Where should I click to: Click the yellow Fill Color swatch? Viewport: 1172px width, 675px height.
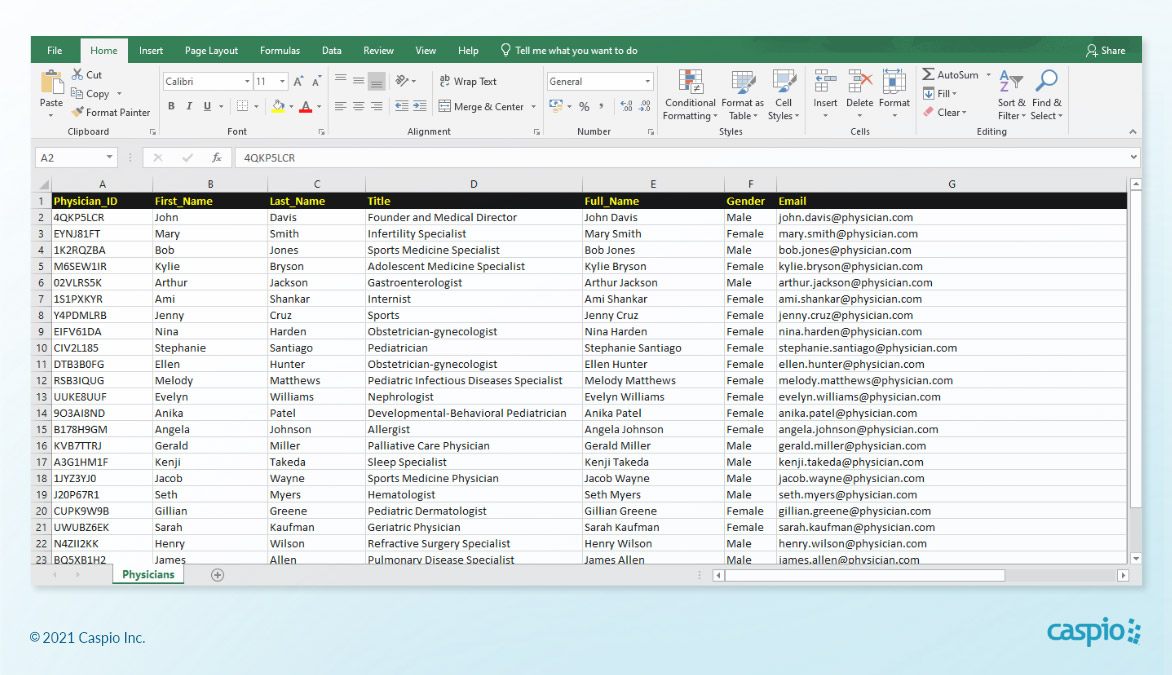(279, 107)
